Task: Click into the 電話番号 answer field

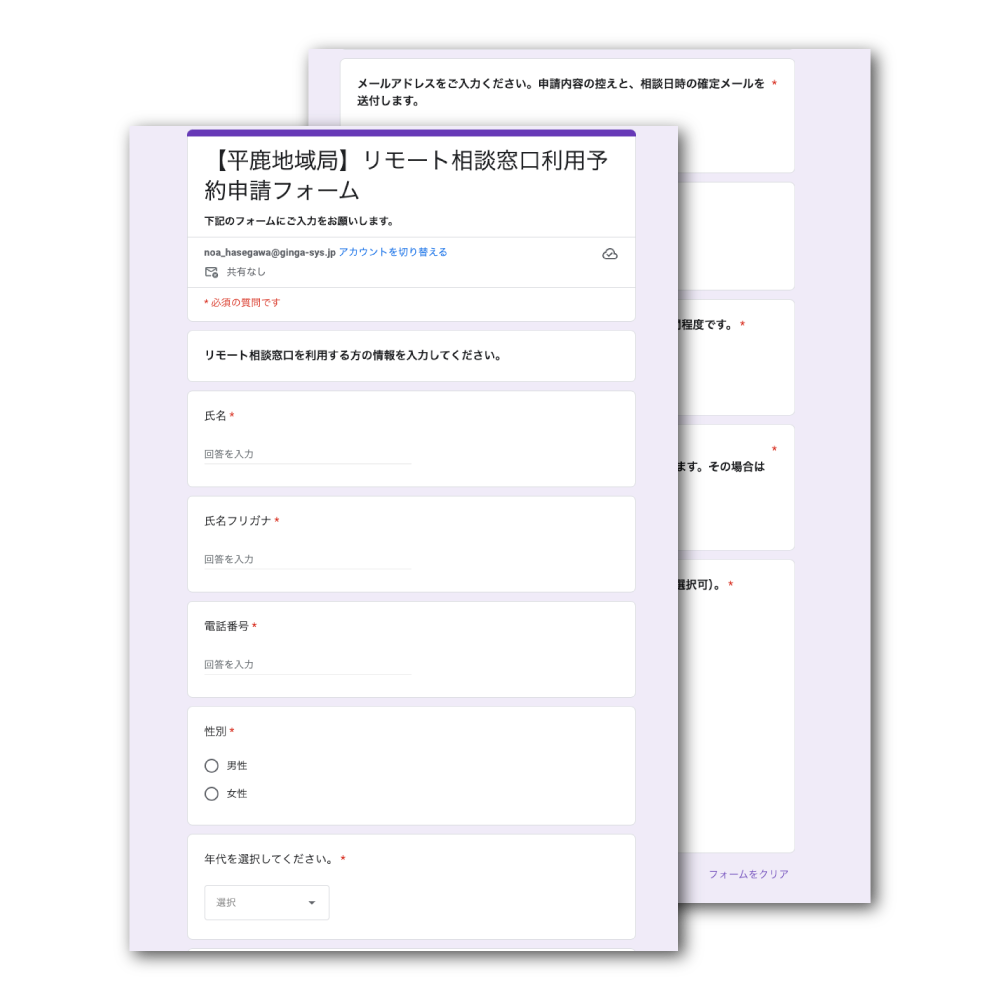Action: point(307,664)
